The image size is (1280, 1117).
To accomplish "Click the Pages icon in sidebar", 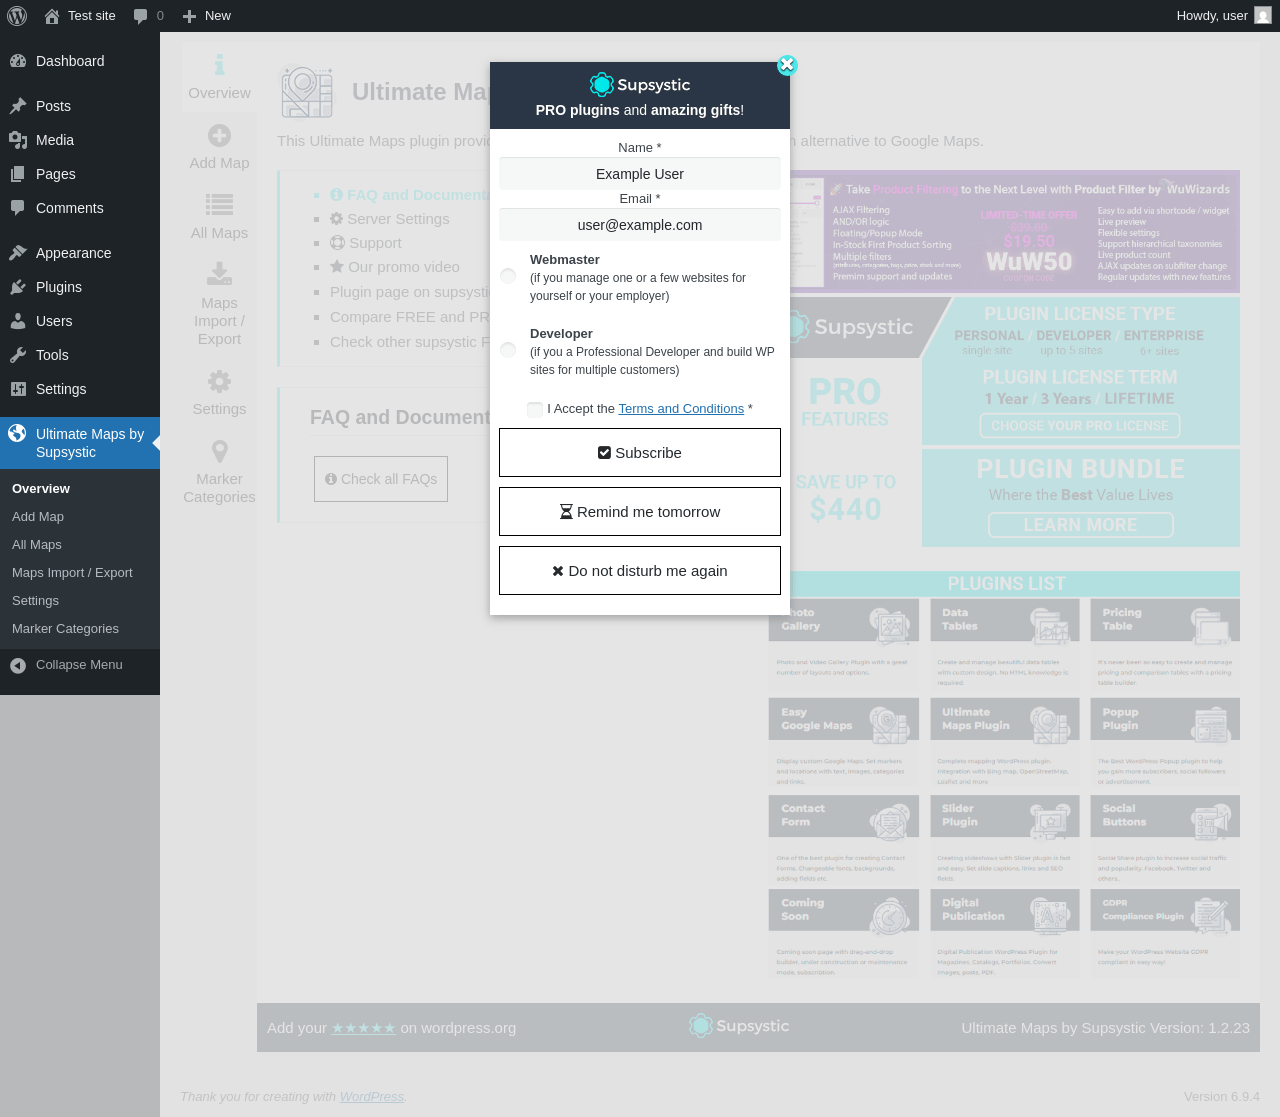I will [18, 174].
